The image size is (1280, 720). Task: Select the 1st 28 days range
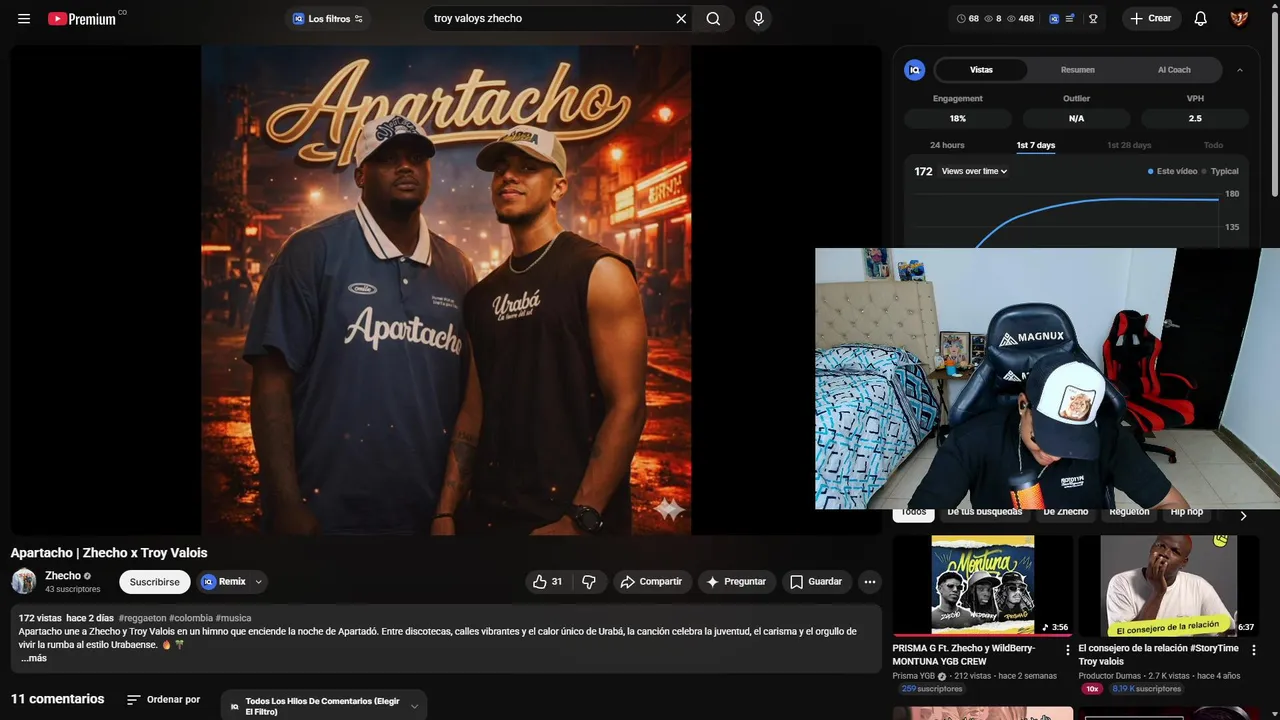(1129, 145)
